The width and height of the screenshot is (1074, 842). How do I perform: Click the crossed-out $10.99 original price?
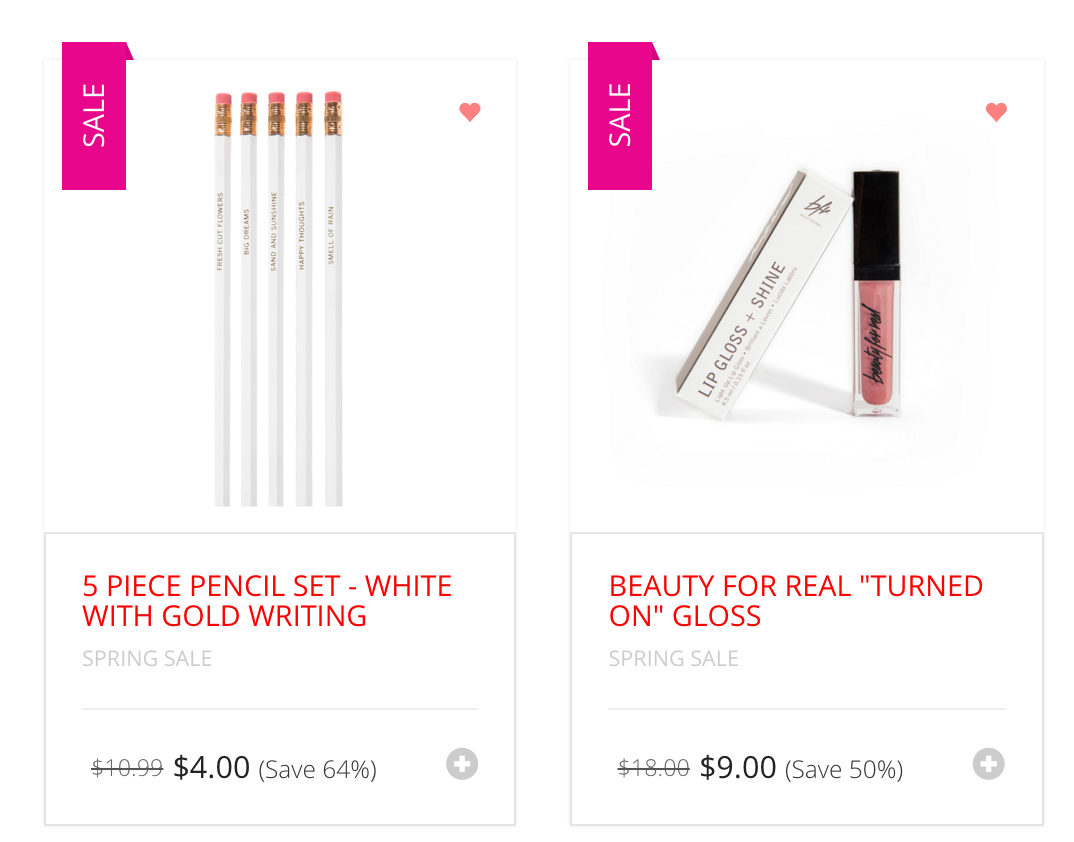point(127,768)
